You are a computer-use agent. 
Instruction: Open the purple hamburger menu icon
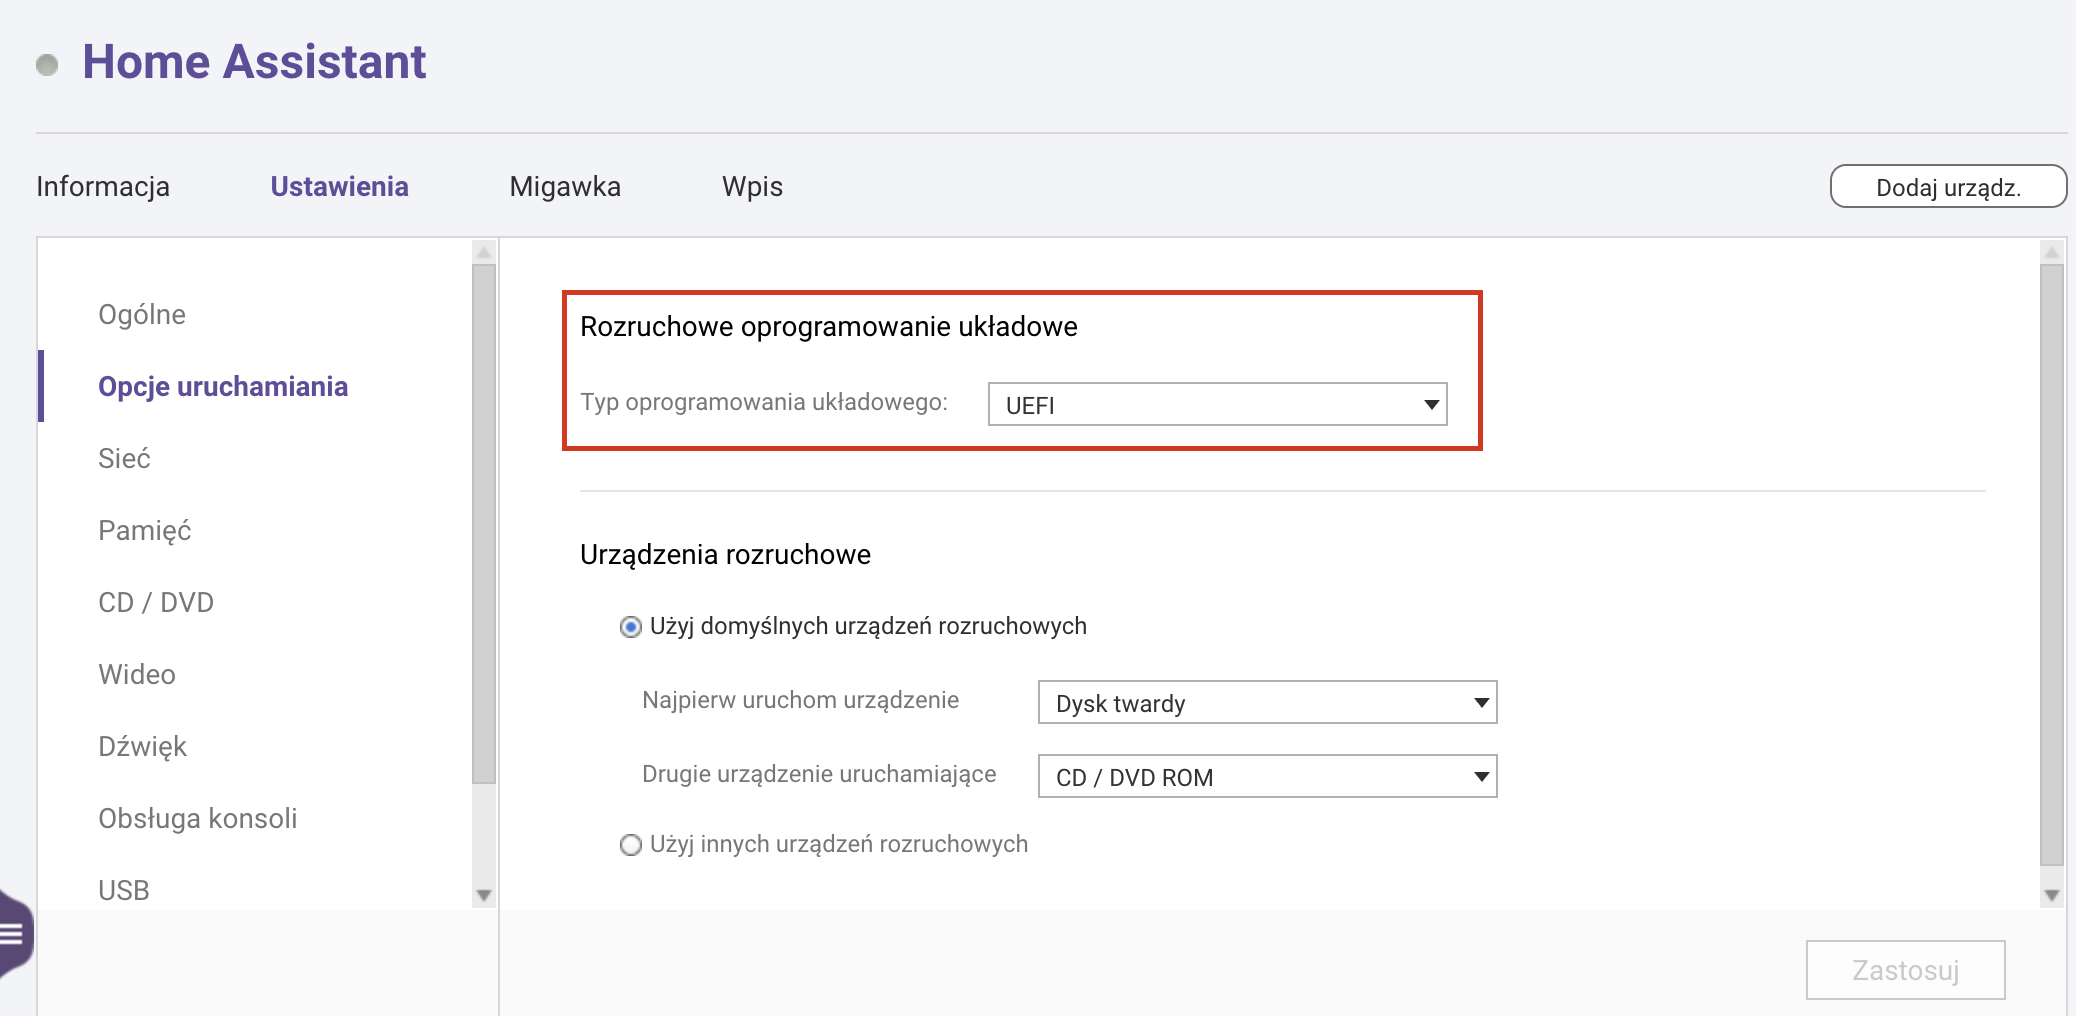point(14,934)
